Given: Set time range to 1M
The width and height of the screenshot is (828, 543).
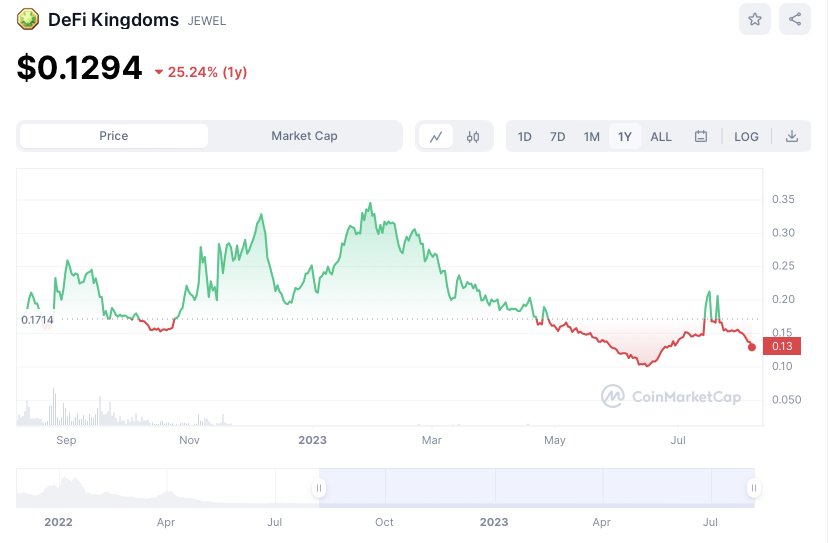Looking at the screenshot, I should 591,137.
